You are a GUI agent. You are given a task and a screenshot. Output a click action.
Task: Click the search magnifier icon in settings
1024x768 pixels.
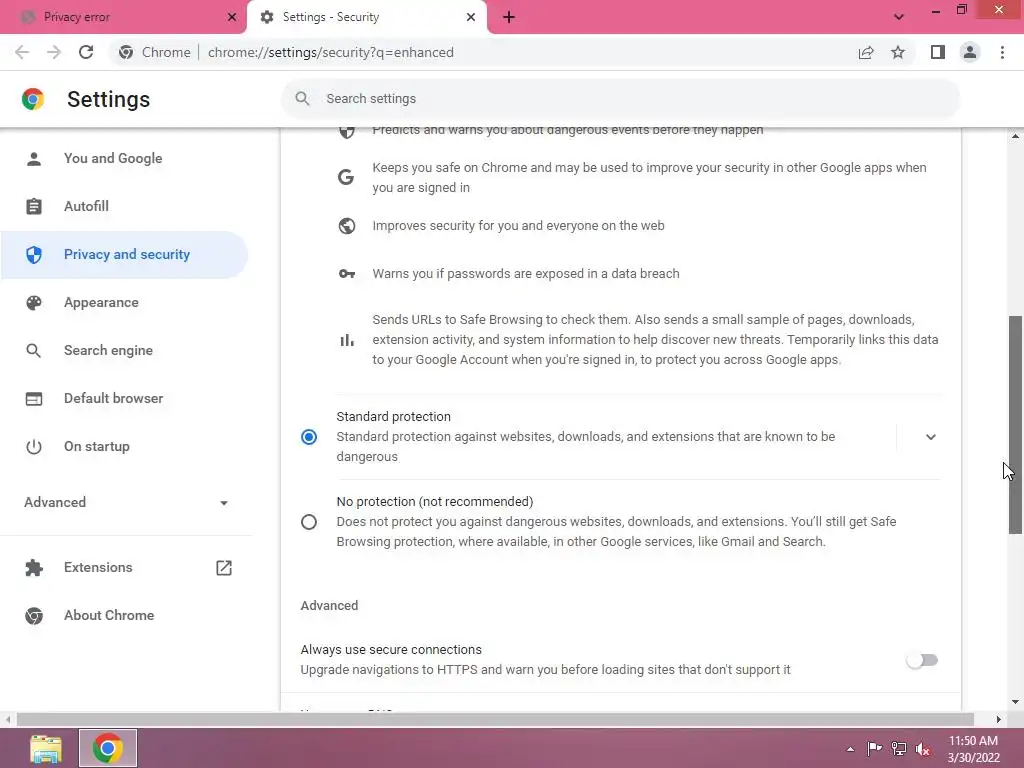coord(302,99)
